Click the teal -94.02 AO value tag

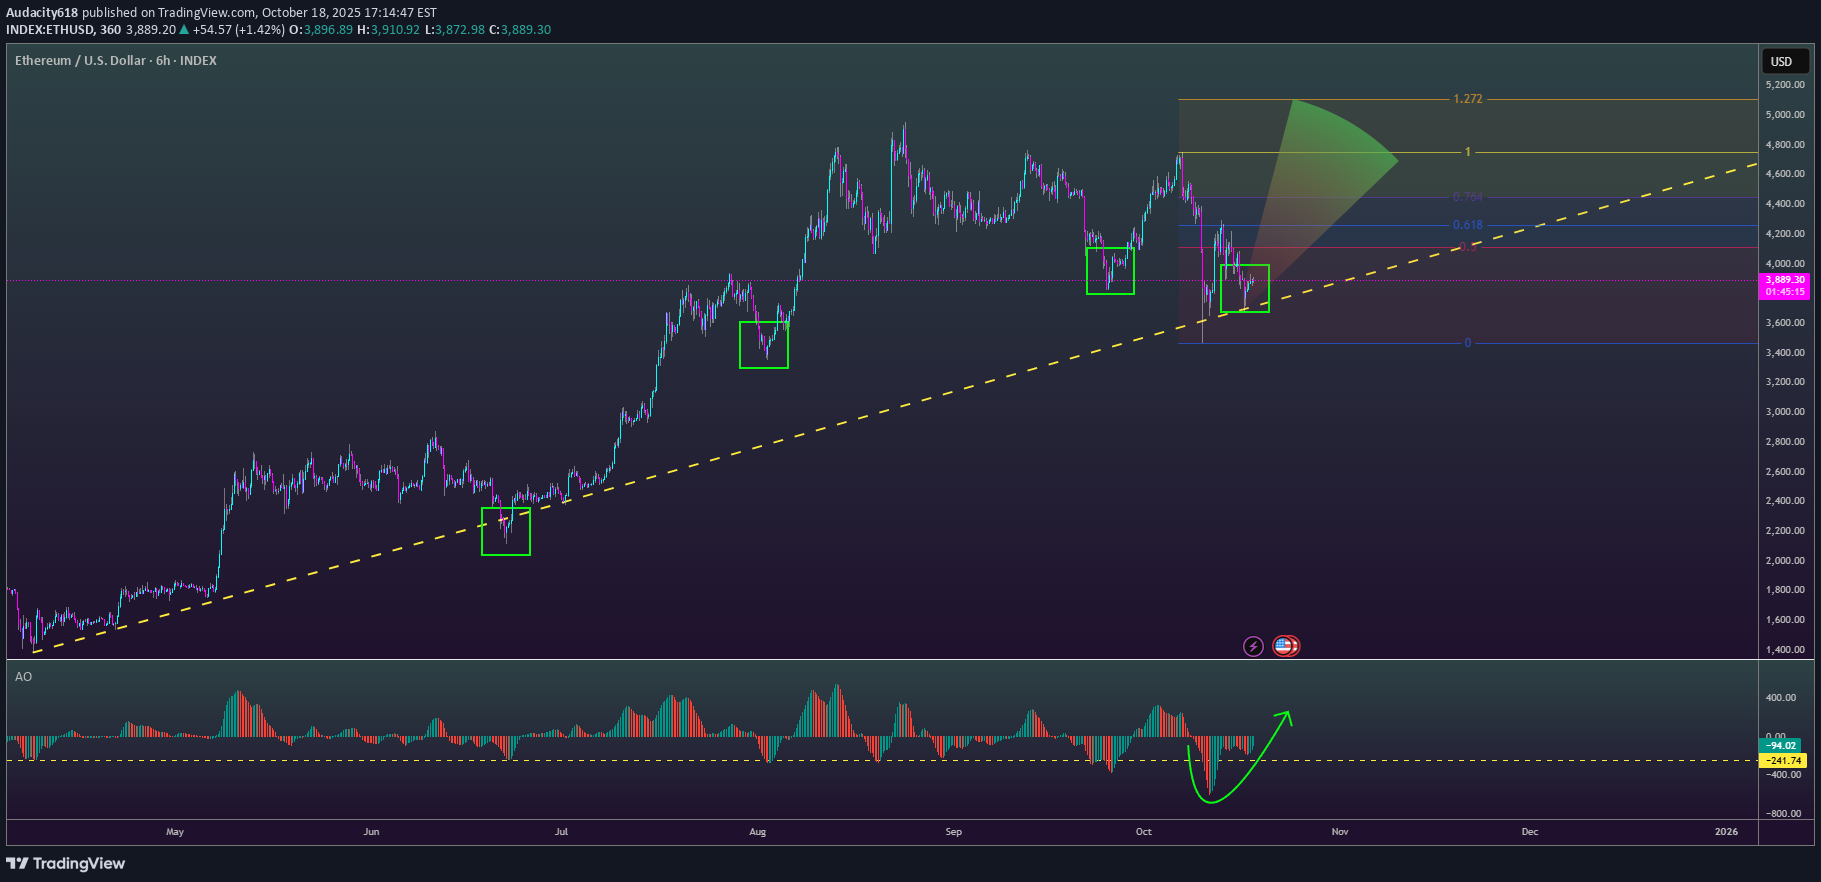click(x=1780, y=745)
